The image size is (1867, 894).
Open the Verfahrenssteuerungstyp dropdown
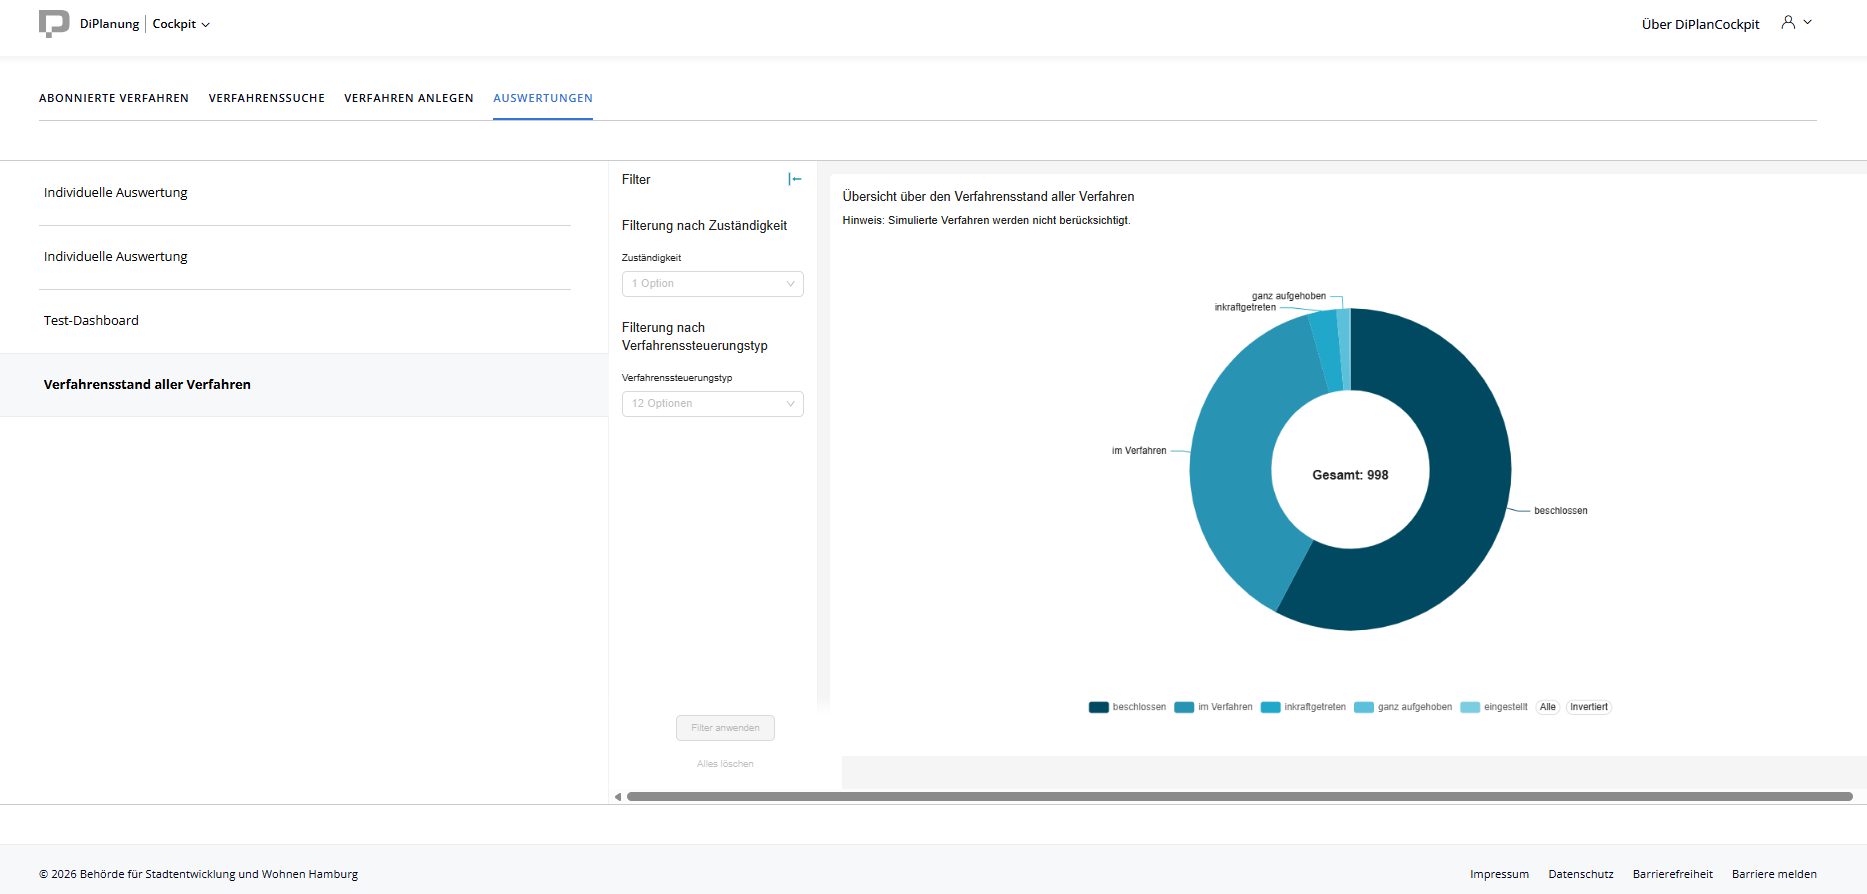click(x=712, y=404)
